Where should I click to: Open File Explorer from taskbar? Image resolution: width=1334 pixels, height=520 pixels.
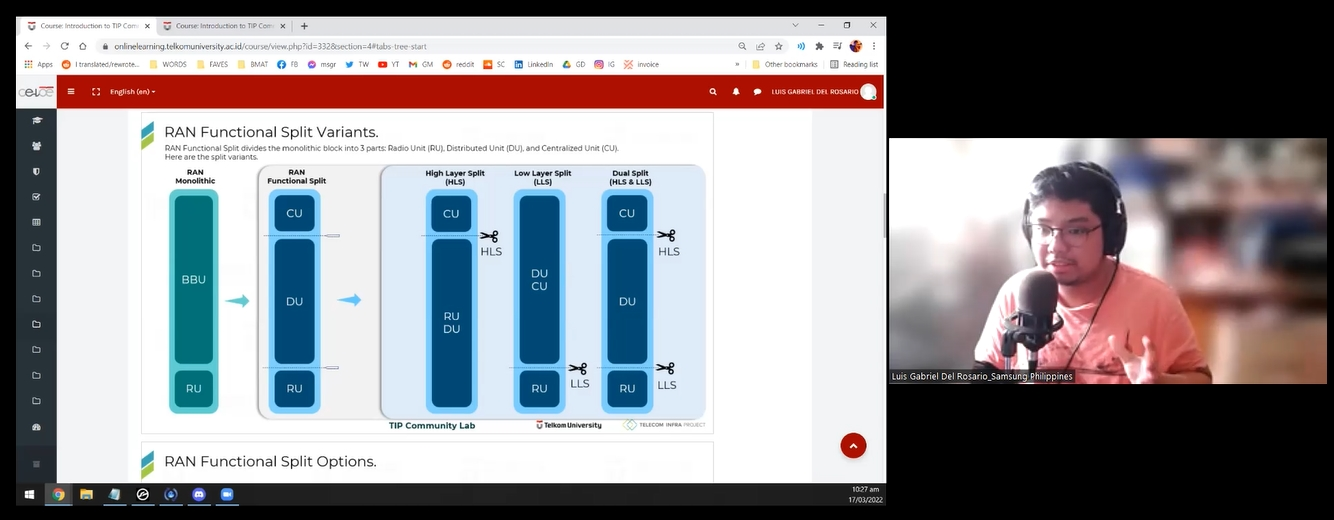86,494
